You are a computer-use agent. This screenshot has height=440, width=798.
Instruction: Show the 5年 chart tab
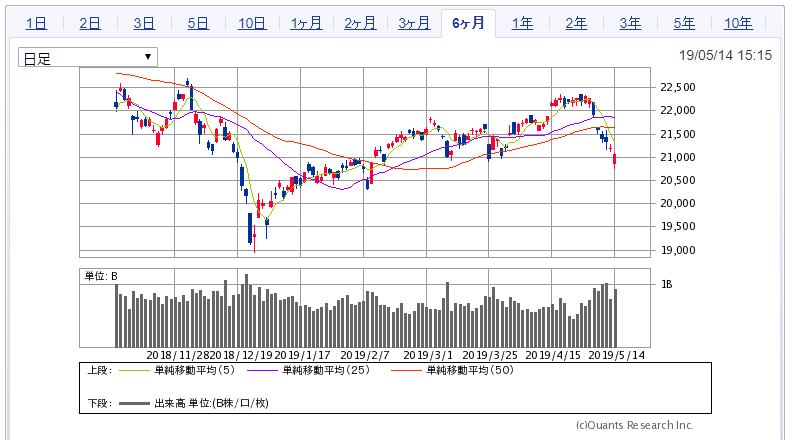click(684, 24)
